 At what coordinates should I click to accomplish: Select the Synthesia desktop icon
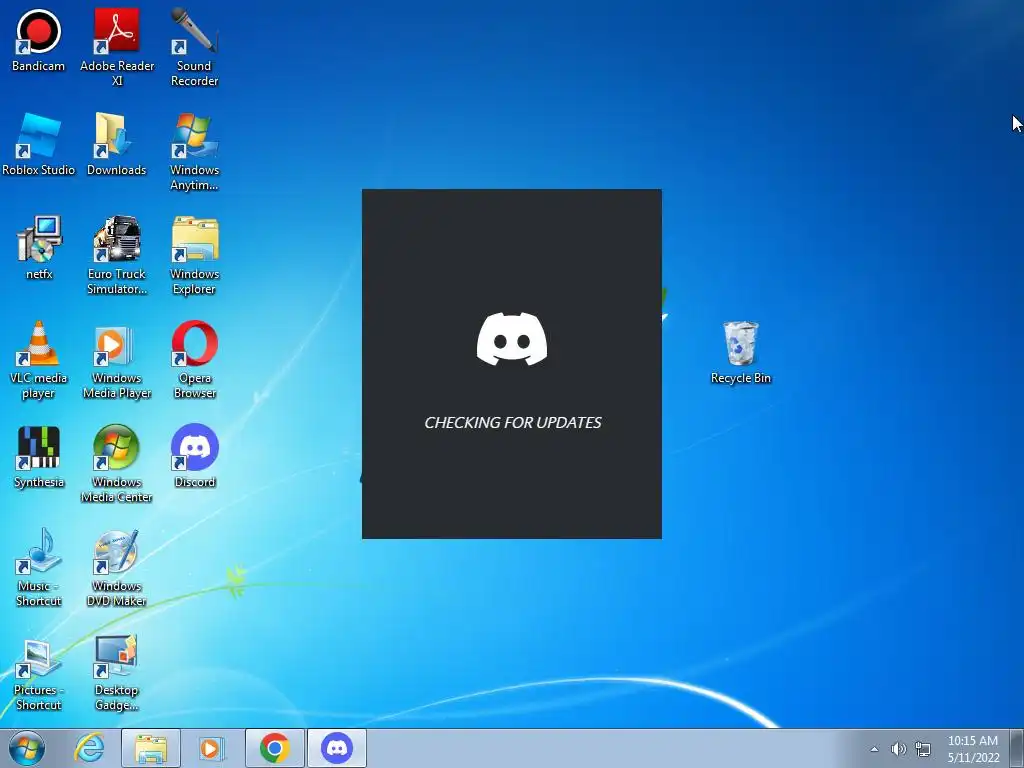point(39,456)
